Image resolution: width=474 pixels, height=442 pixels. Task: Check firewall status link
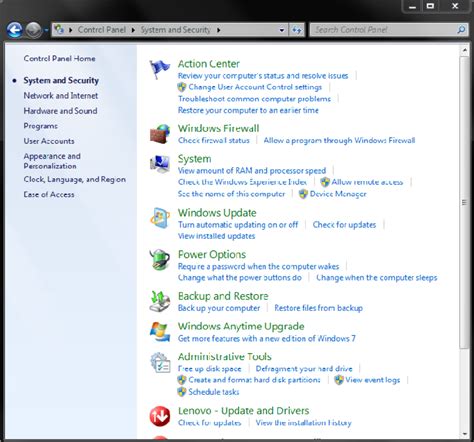[x=214, y=140]
